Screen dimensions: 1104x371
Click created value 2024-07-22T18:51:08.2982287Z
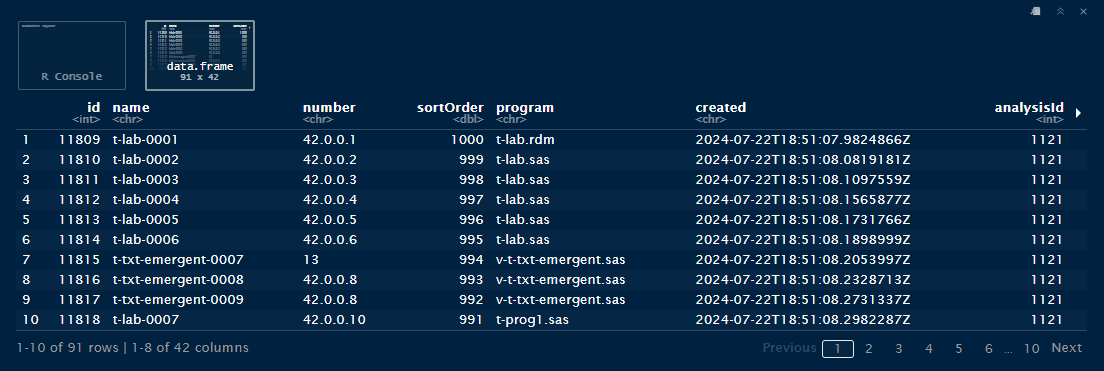coord(803,320)
